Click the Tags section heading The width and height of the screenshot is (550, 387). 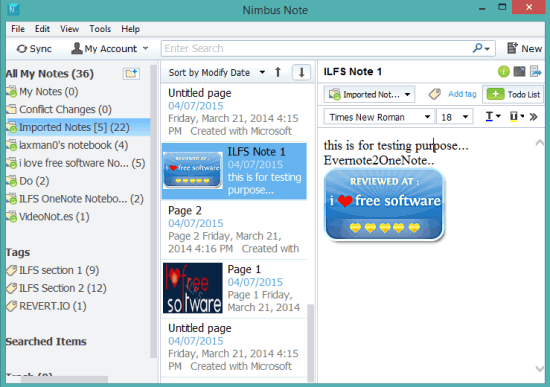(x=18, y=252)
